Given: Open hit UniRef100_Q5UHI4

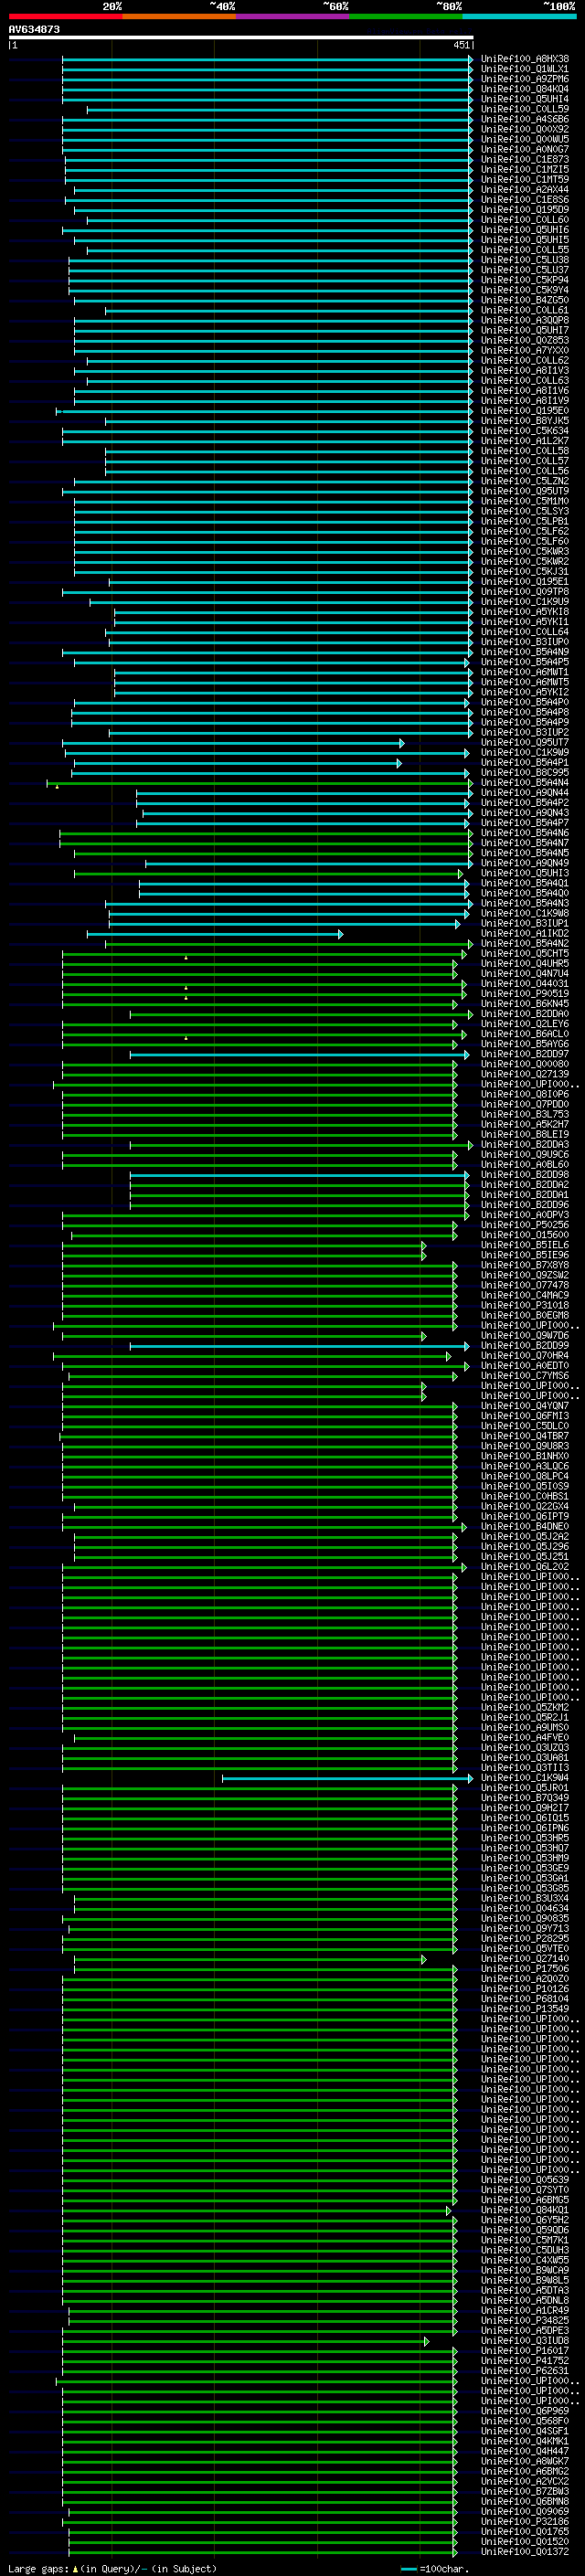Looking at the screenshot, I should [524, 99].
